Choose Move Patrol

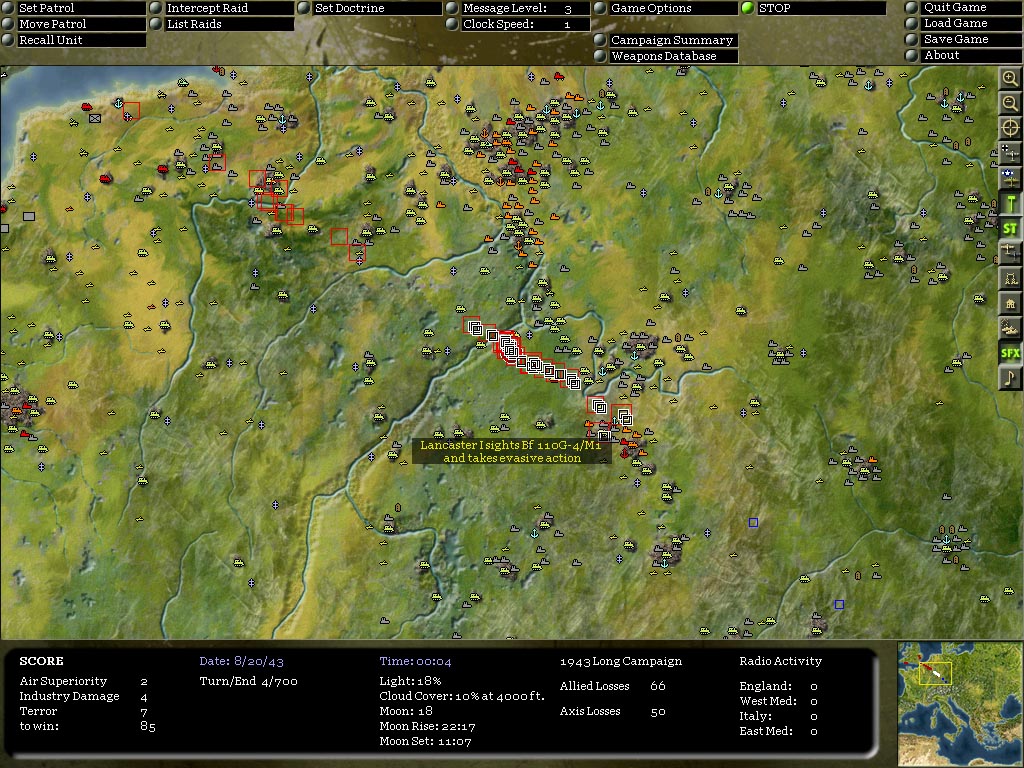tap(74, 24)
